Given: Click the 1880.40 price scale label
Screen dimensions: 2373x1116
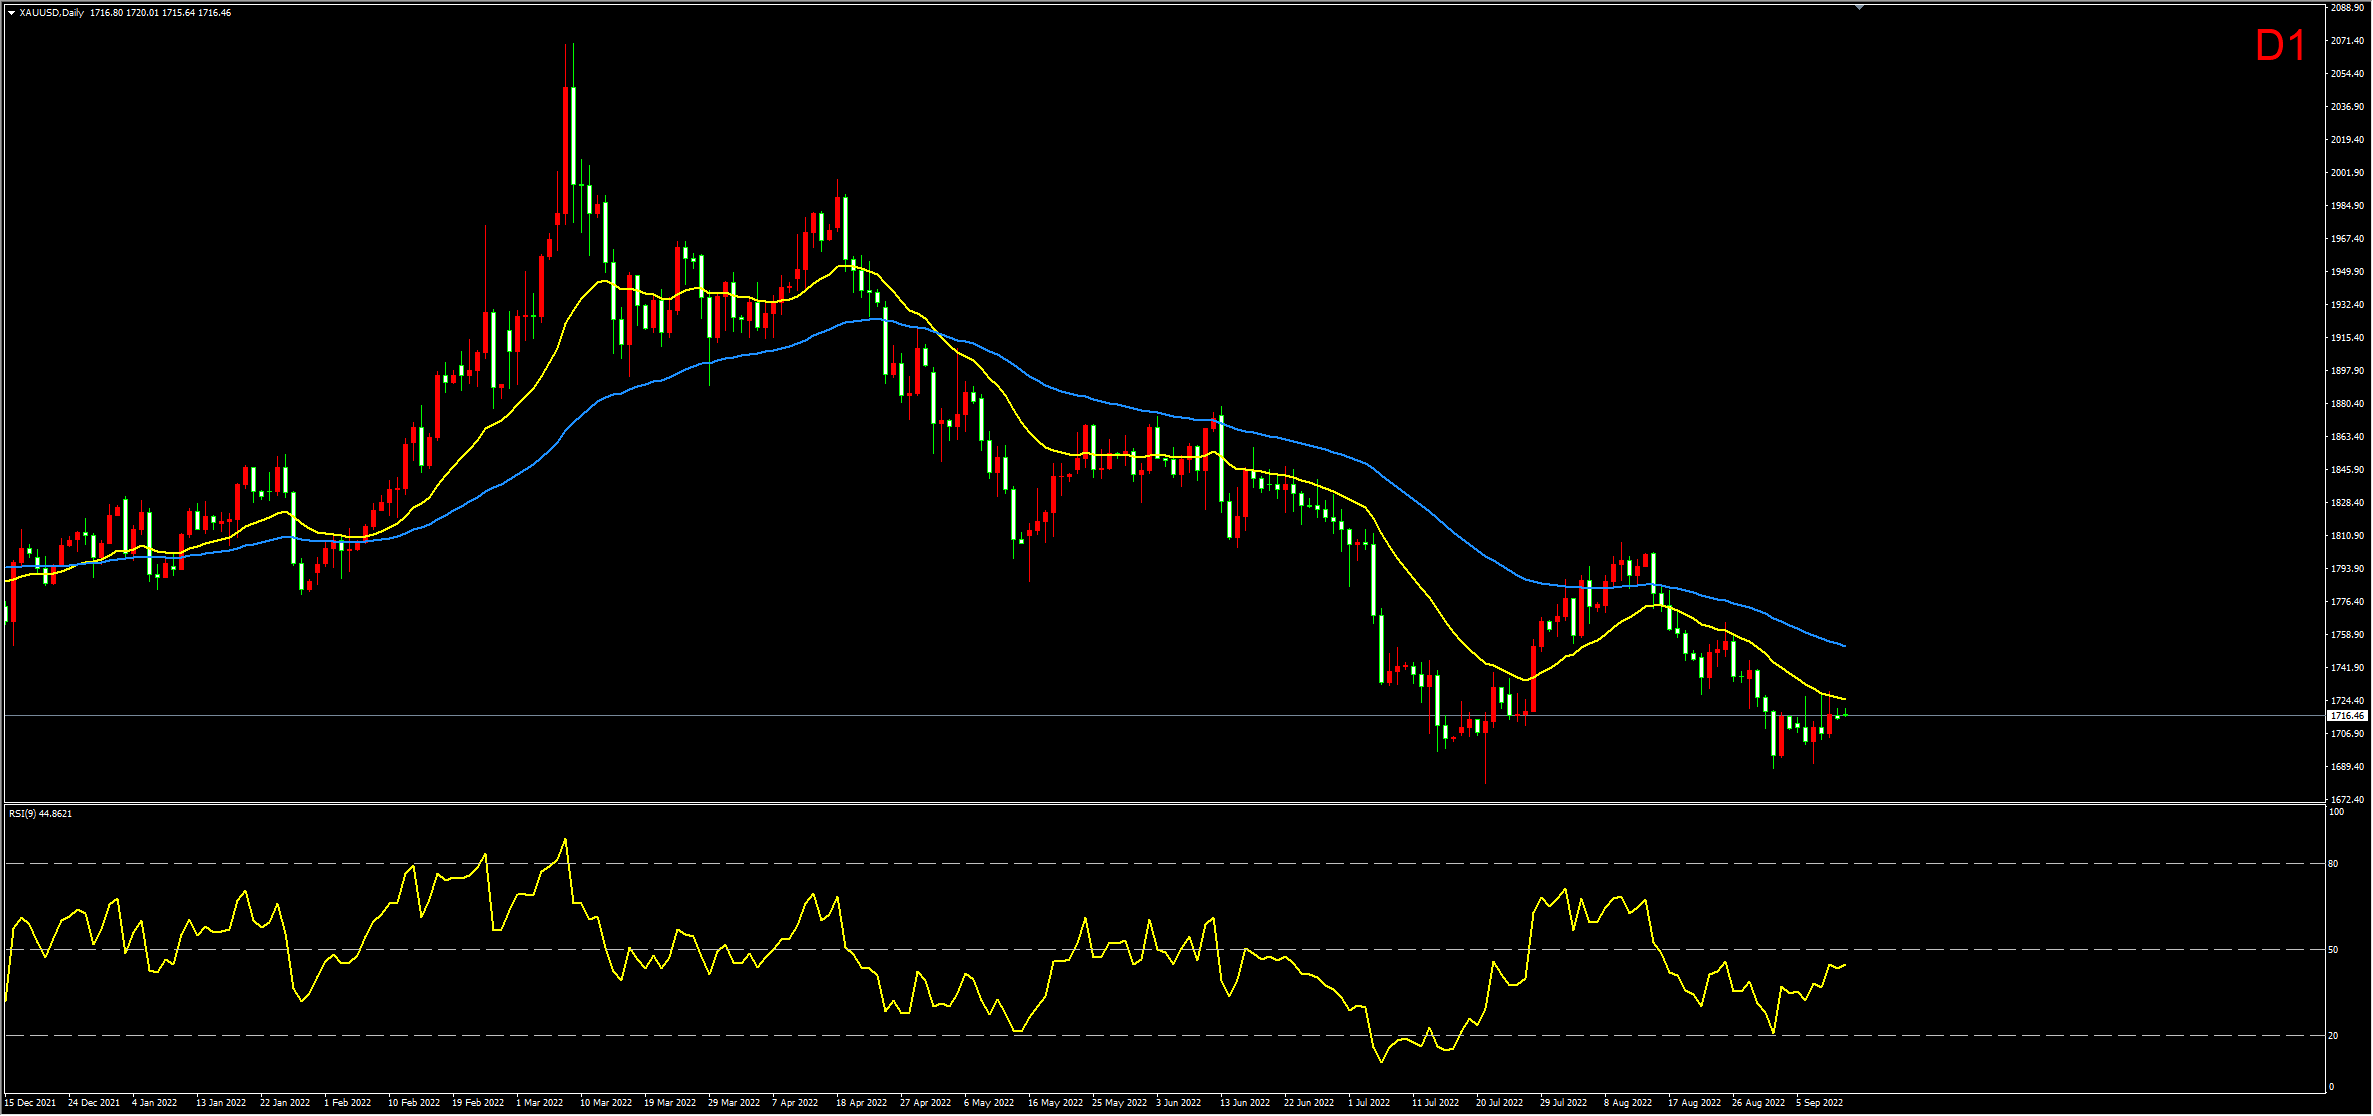Looking at the screenshot, I should [x=2347, y=404].
